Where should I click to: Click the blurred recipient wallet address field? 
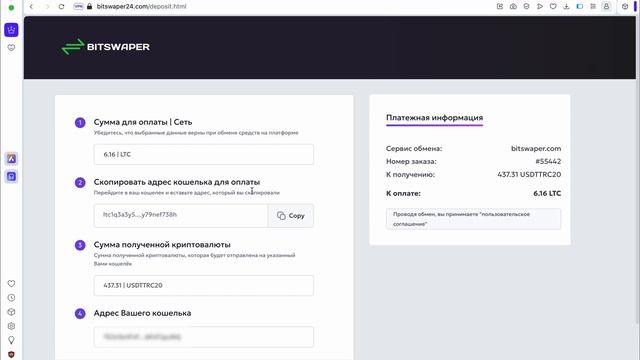204,337
